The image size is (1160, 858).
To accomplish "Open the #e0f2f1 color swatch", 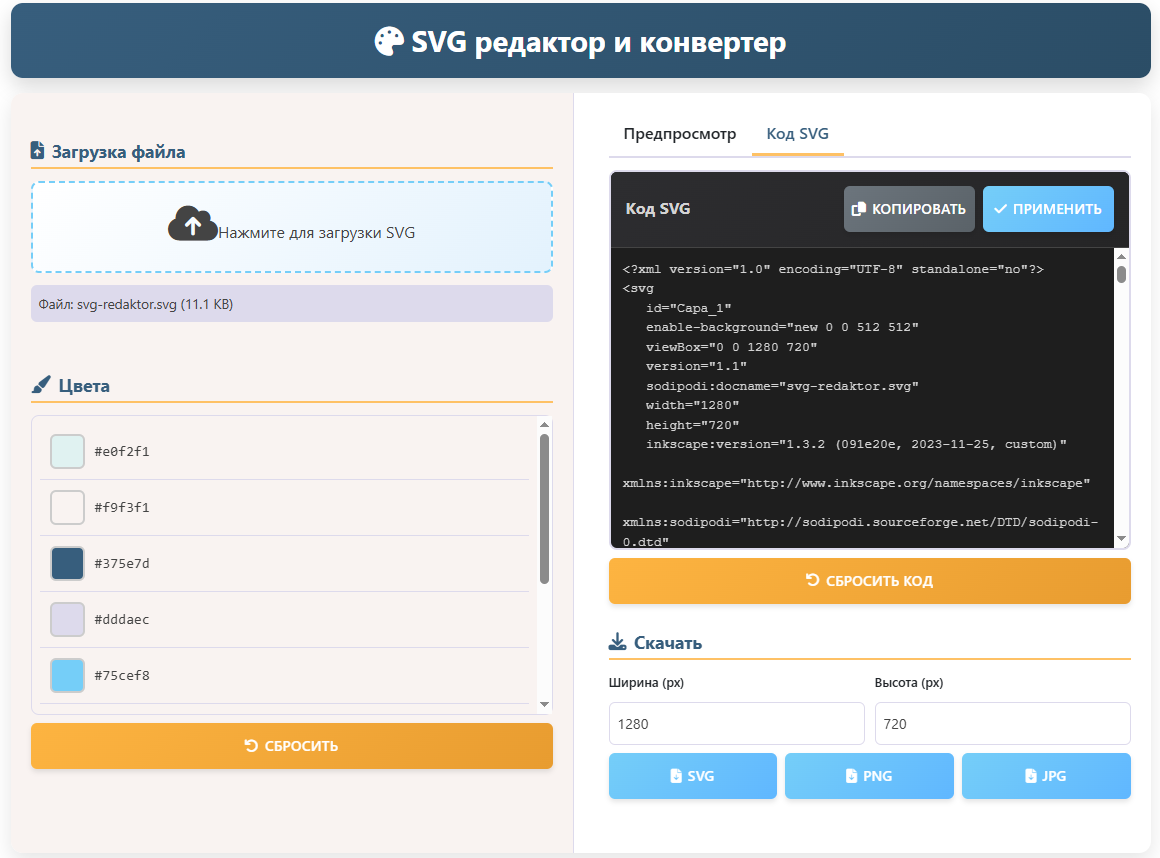I will (67, 451).
